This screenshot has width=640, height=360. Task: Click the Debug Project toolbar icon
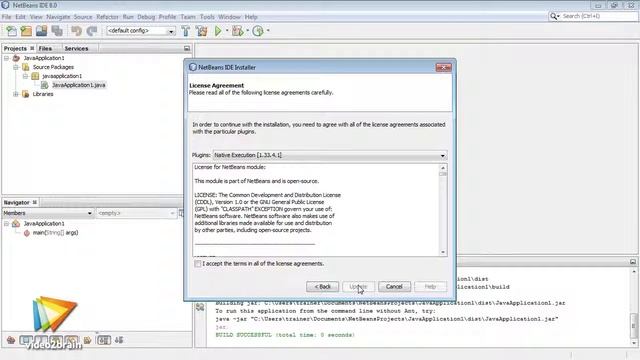[237, 31]
